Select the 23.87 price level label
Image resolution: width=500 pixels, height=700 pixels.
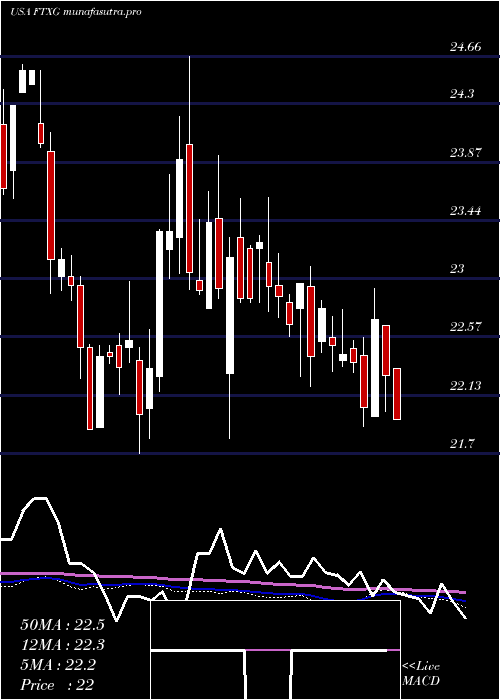click(x=466, y=153)
